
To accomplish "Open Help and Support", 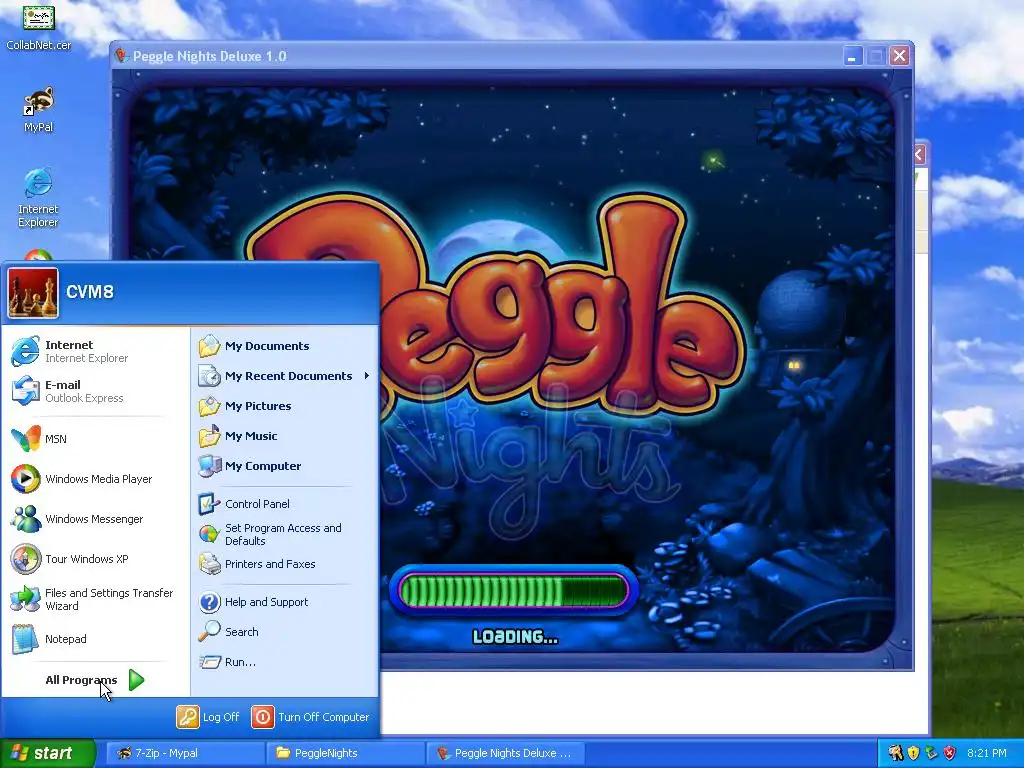I will pyautogui.click(x=285, y=601).
